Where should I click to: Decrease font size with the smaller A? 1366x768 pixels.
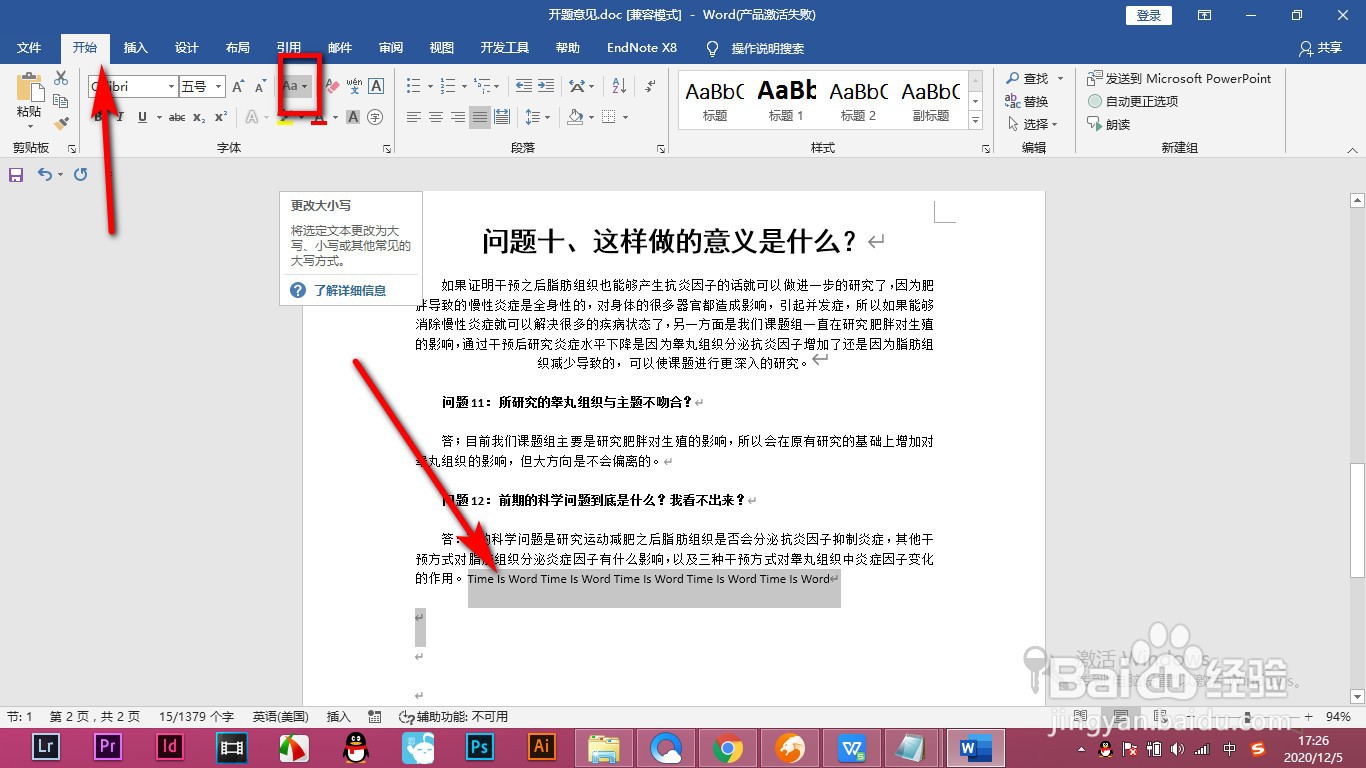[259, 87]
